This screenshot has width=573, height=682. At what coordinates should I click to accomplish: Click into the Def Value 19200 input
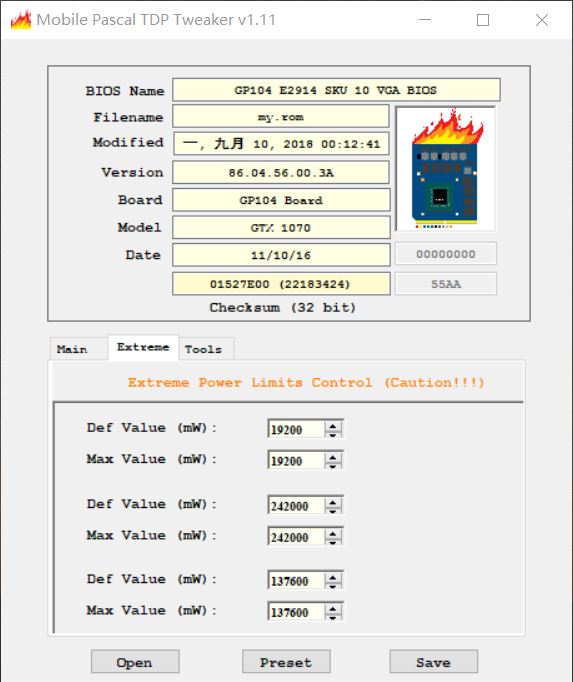296,429
